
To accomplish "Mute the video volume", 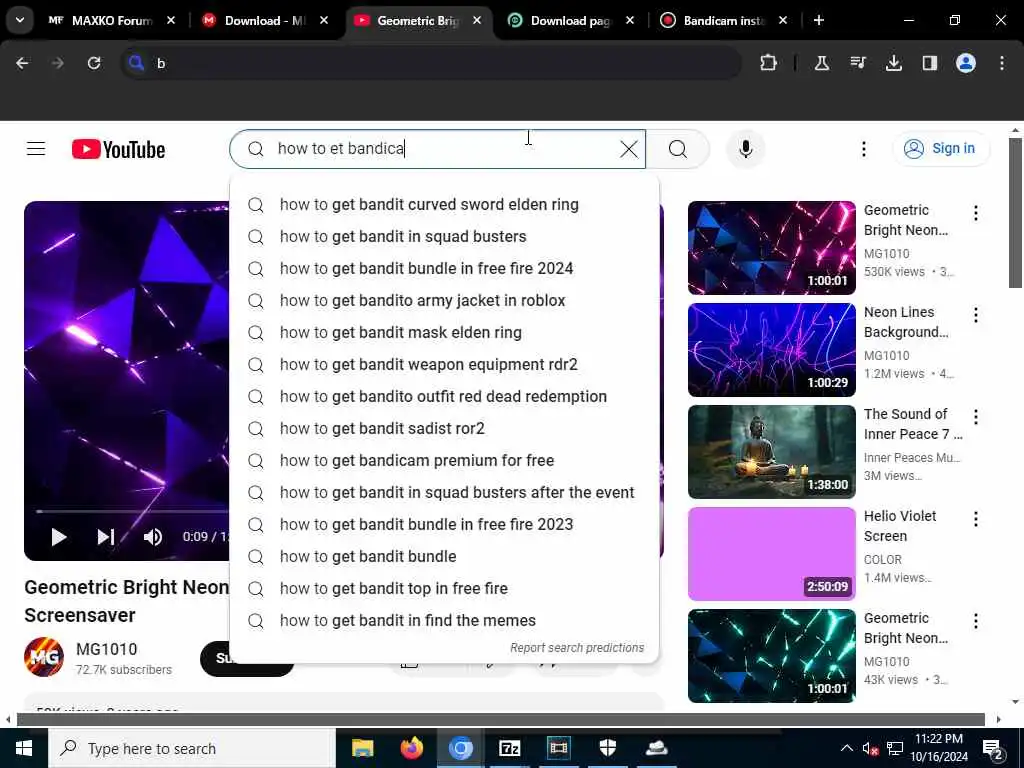I will [153, 537].
